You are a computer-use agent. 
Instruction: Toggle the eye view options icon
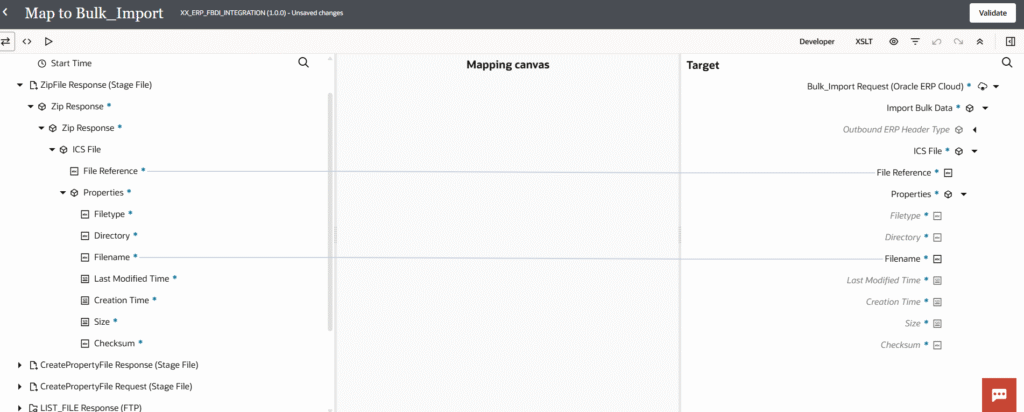tap(893, 41)
